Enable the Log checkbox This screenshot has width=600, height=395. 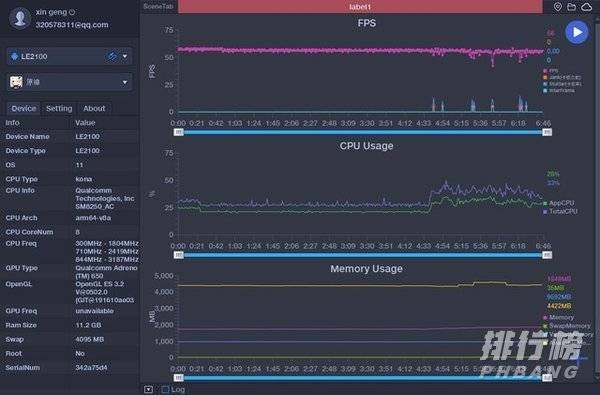(x=165, y=390)
